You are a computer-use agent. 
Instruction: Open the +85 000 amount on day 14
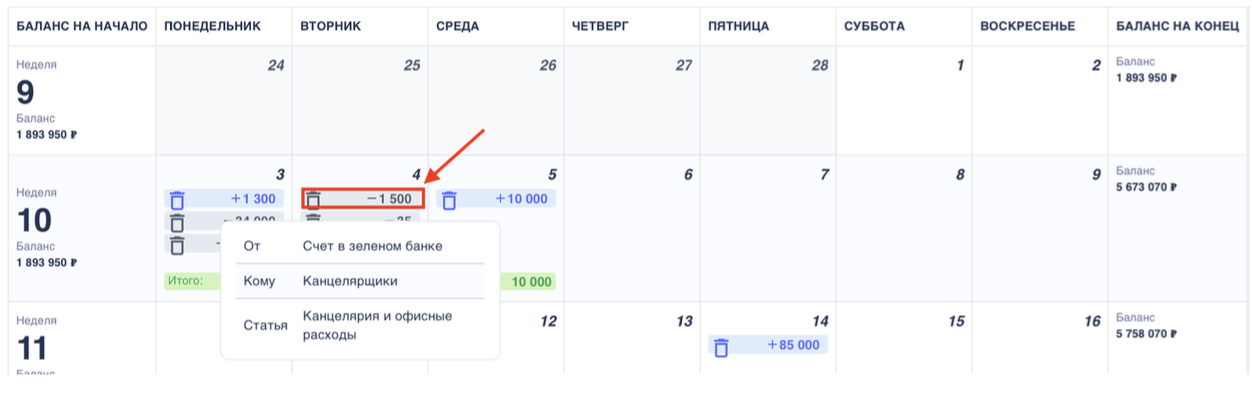(x=793, y=346)
